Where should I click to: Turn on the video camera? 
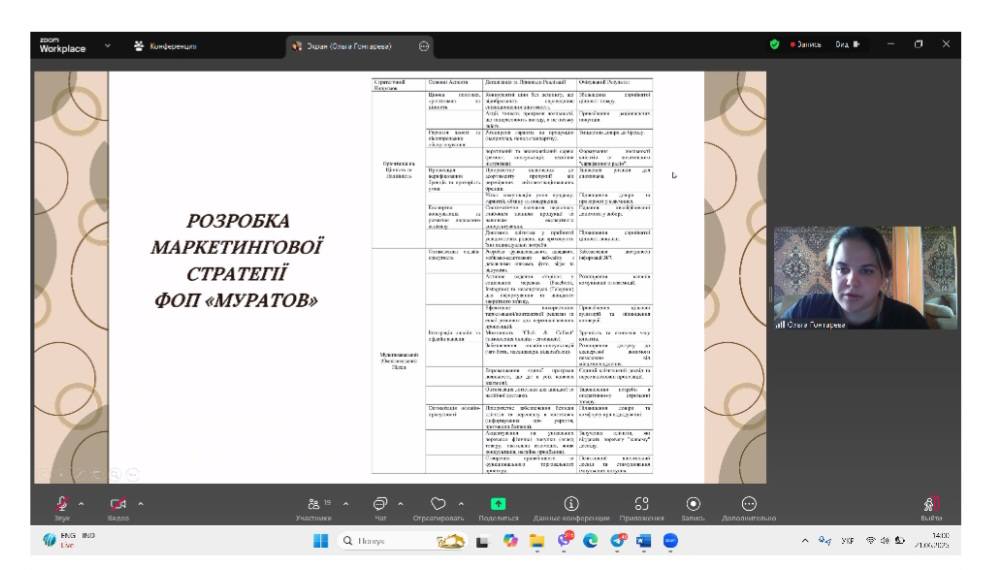pyautogui.click(x=118, y=503)
